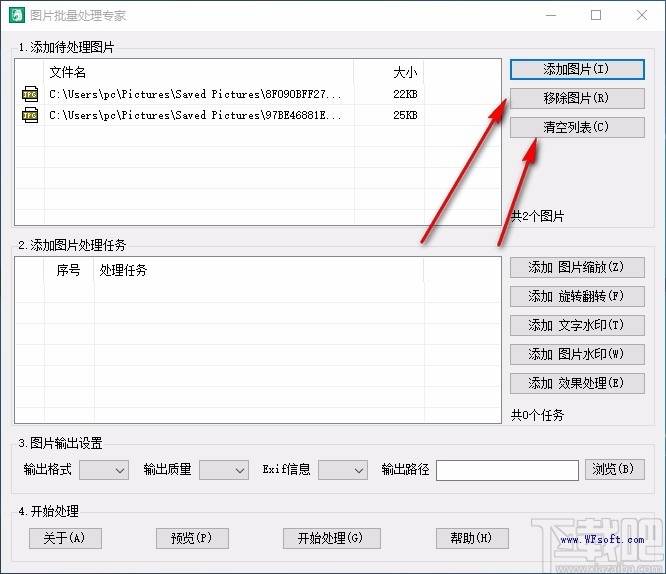Click the Help 帮助(H) button
Viewport: 666px width, 574px height.
tap(472, 538)
